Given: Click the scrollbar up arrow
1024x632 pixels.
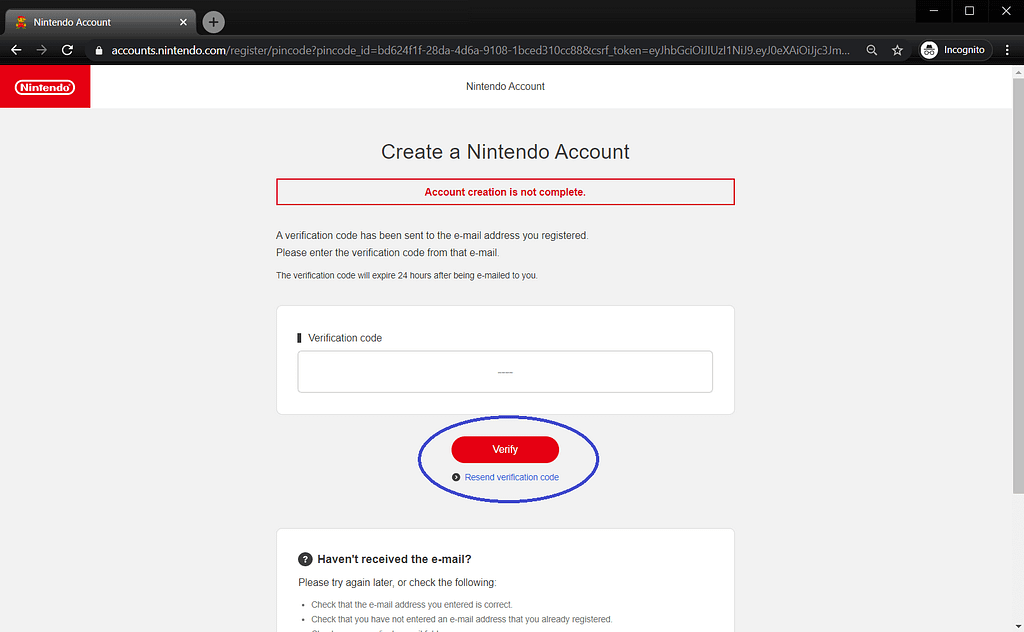Looking at the screenshot, I should [1018, 72].
